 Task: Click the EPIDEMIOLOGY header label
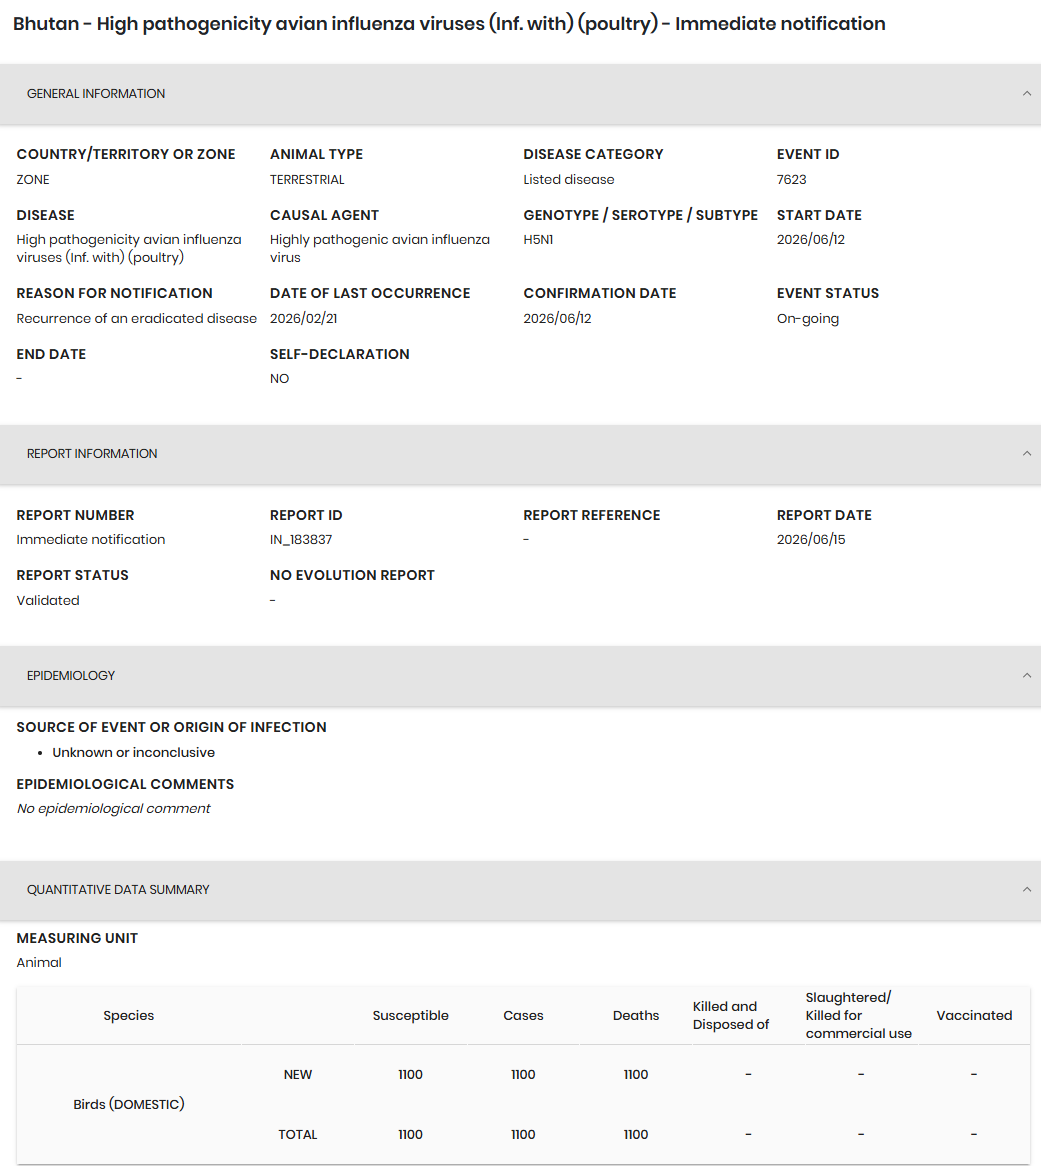71,676
